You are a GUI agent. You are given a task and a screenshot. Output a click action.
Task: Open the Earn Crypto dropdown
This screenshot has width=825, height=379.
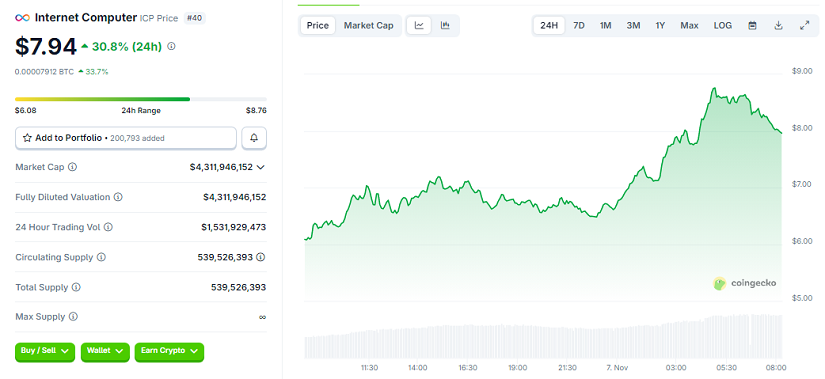pyautogui.click(x=169, y=351)
